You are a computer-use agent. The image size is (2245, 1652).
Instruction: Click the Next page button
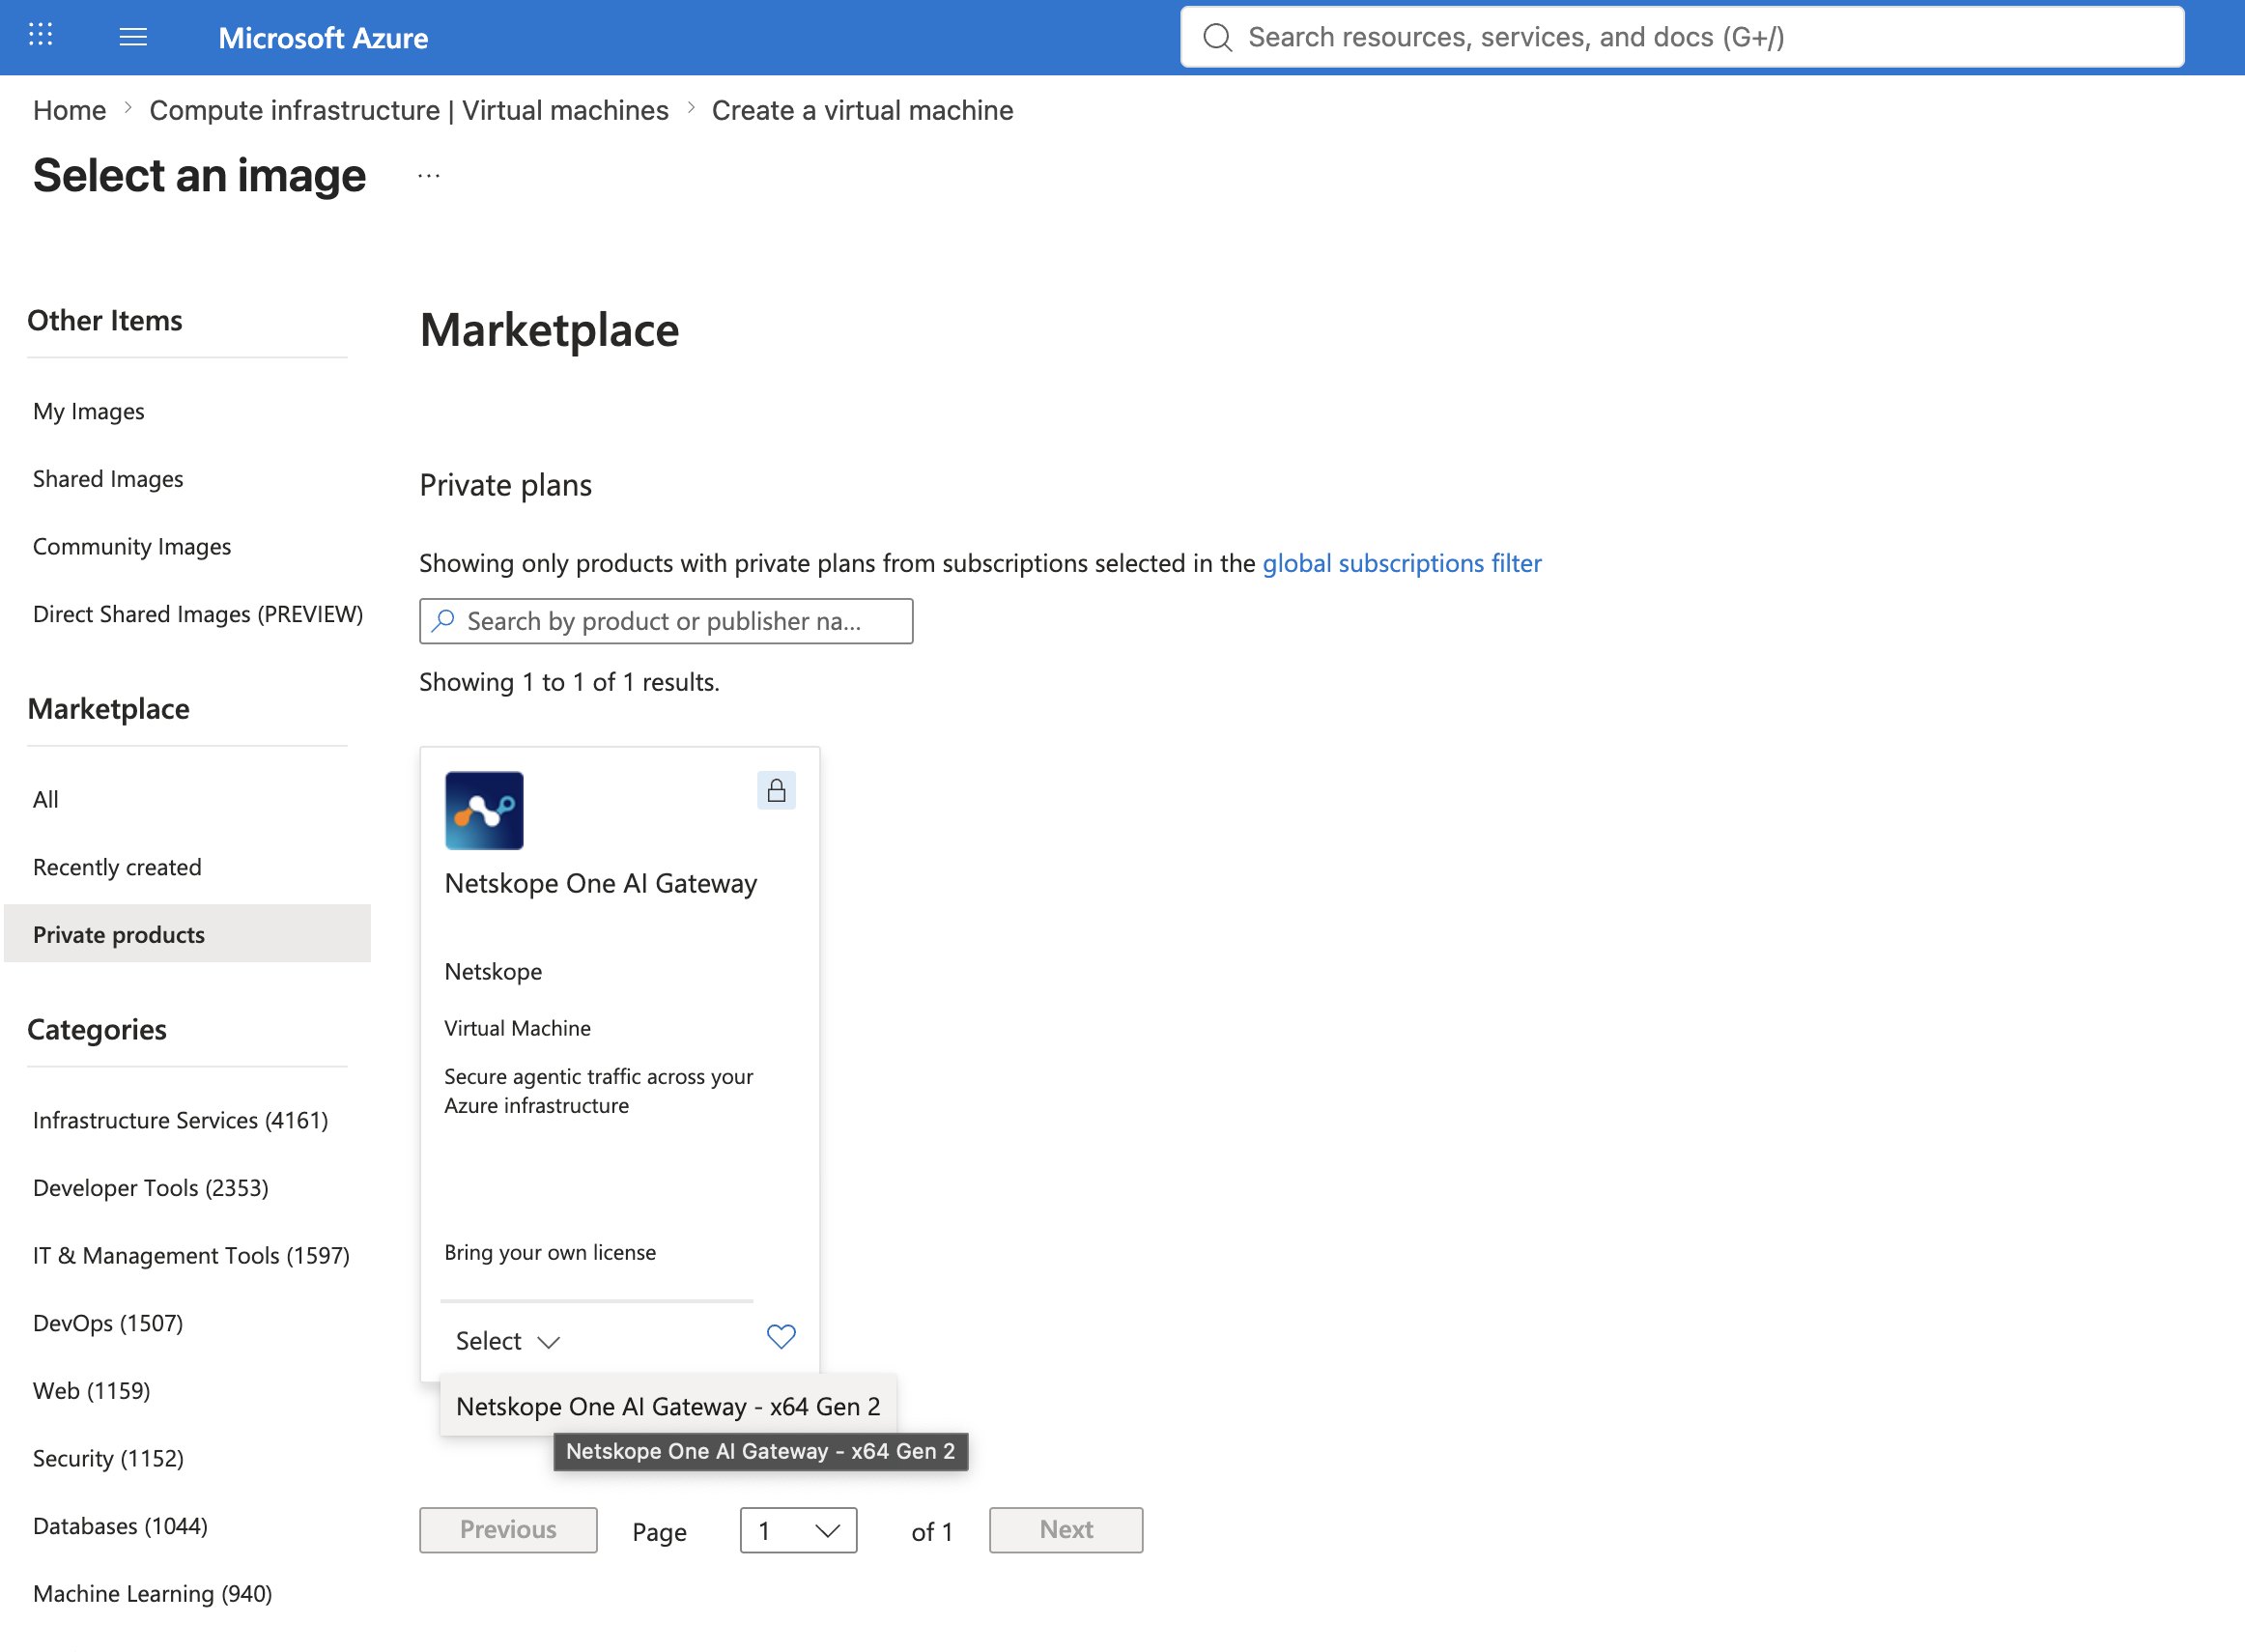click(1066, 1530)
